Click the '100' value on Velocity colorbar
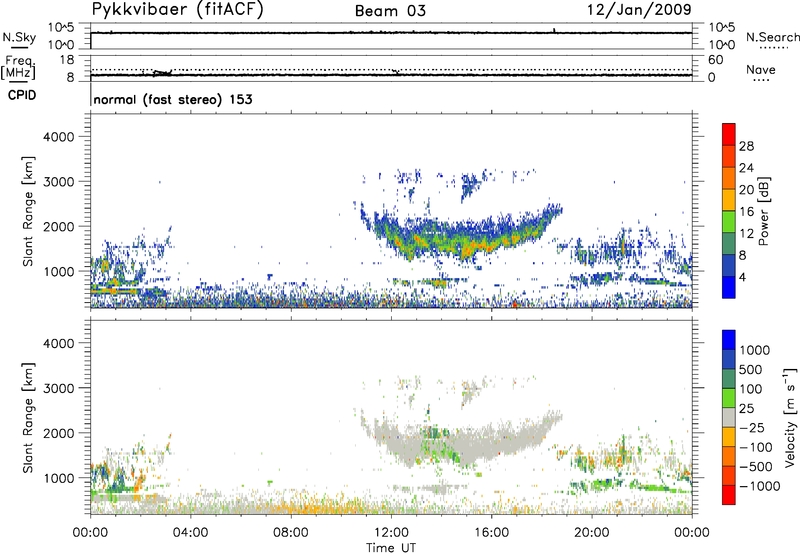Screen dimensions: 800x554 [x=751, y=389]
